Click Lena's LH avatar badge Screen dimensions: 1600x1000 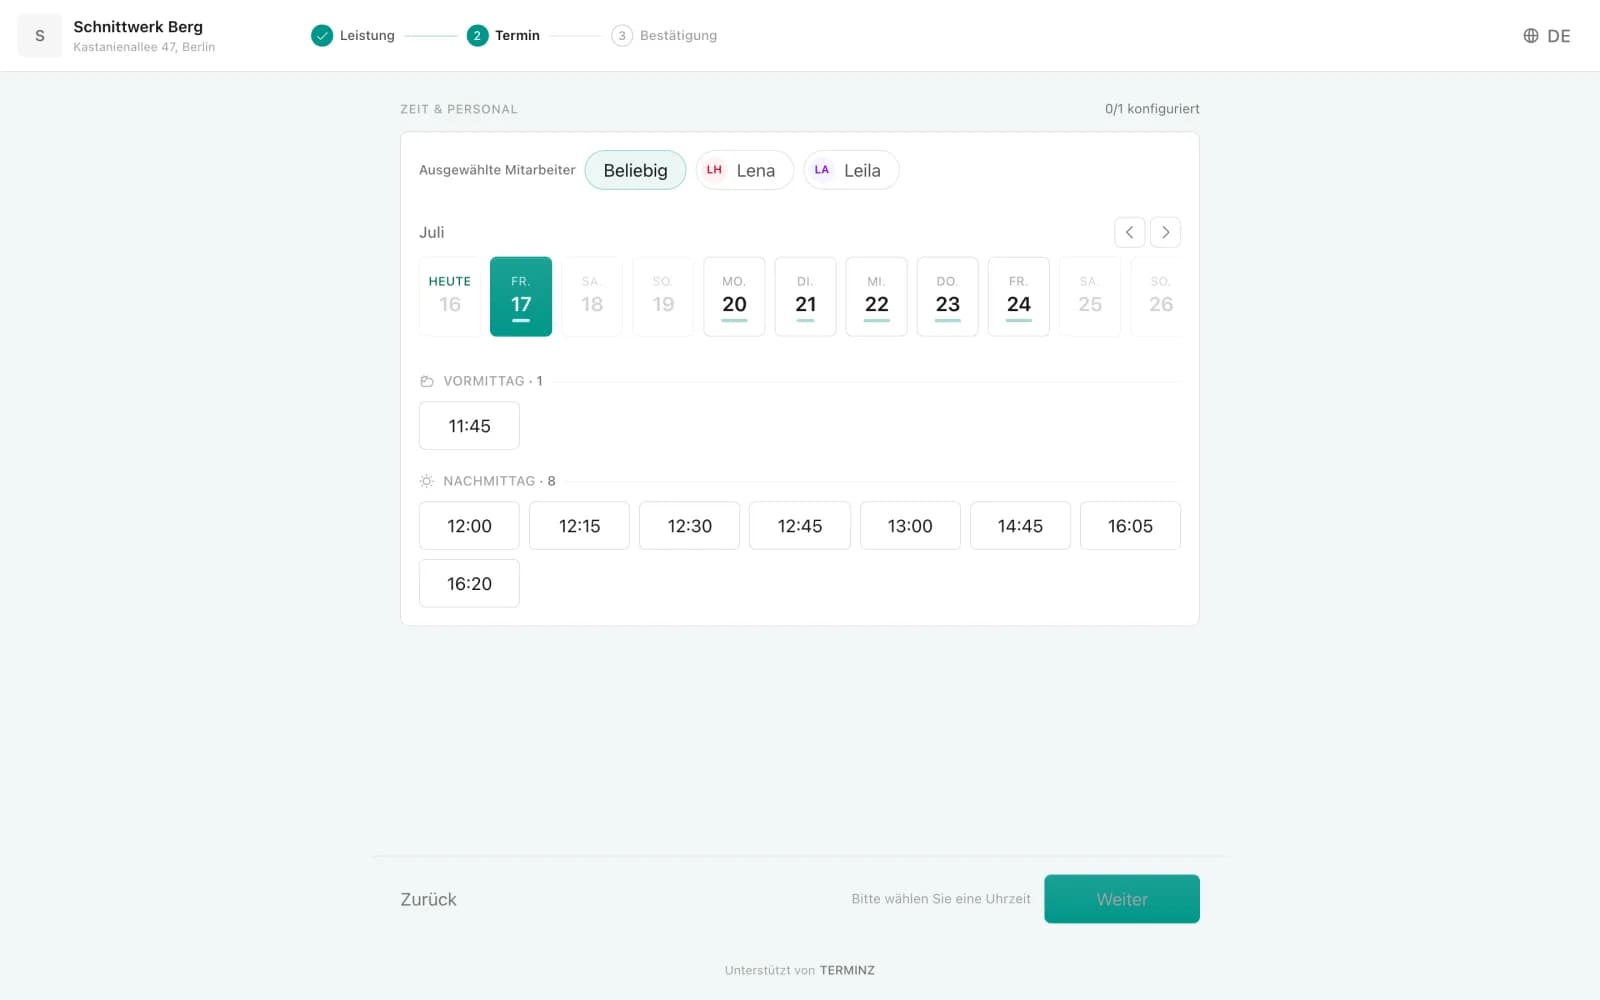(714, 170)
